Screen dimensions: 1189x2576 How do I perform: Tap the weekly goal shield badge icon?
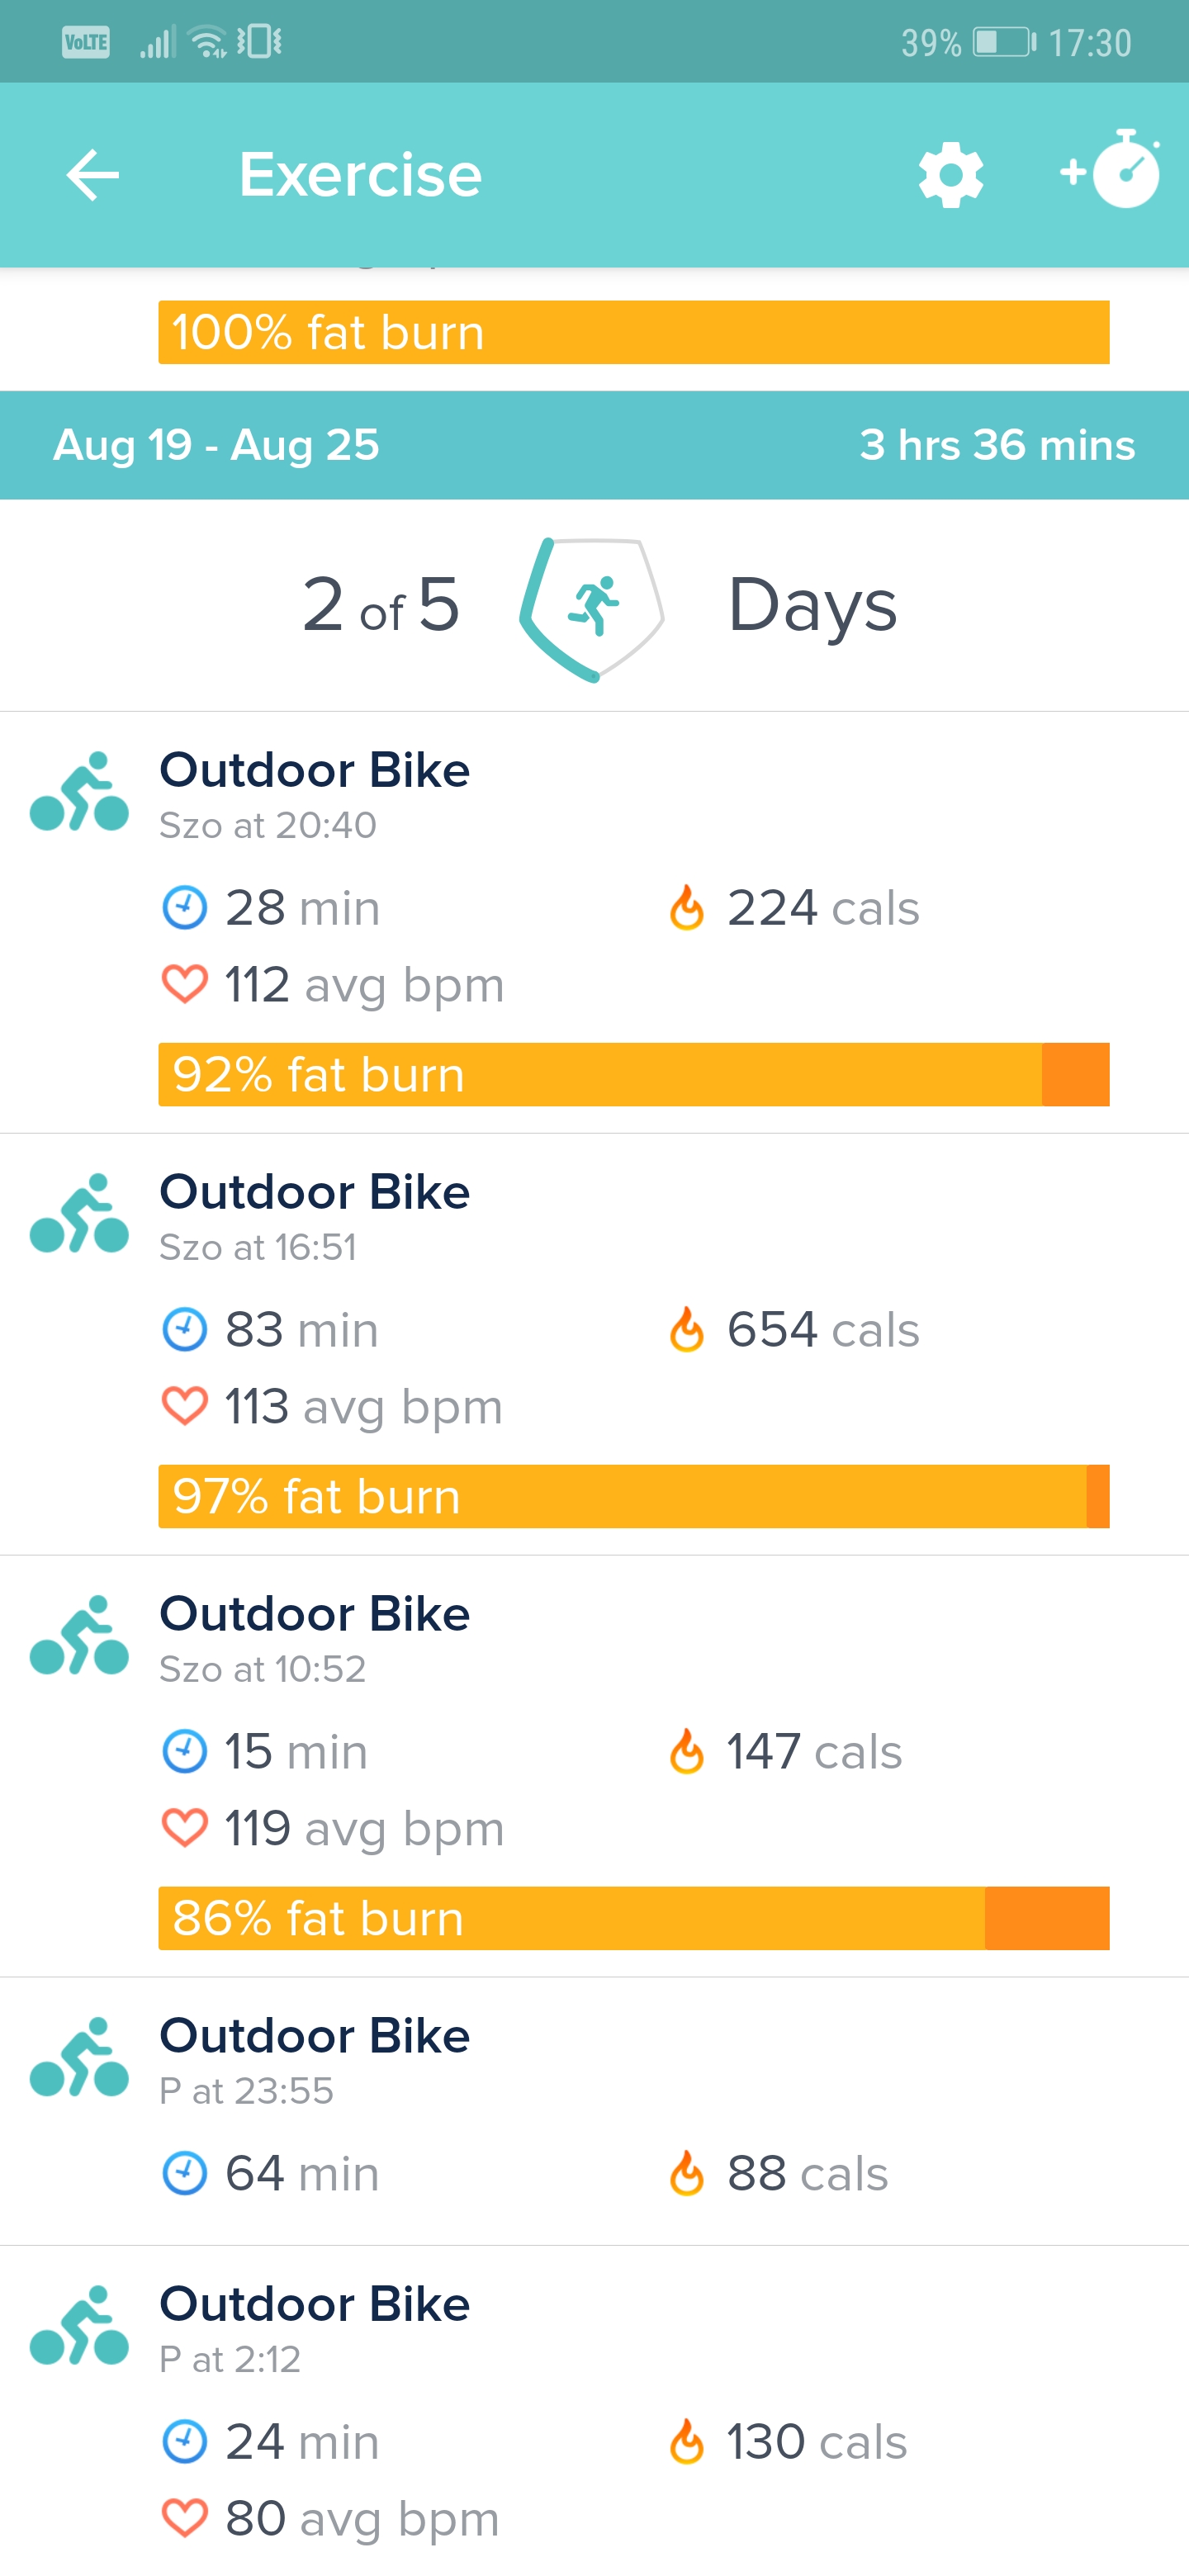[592, 609]
